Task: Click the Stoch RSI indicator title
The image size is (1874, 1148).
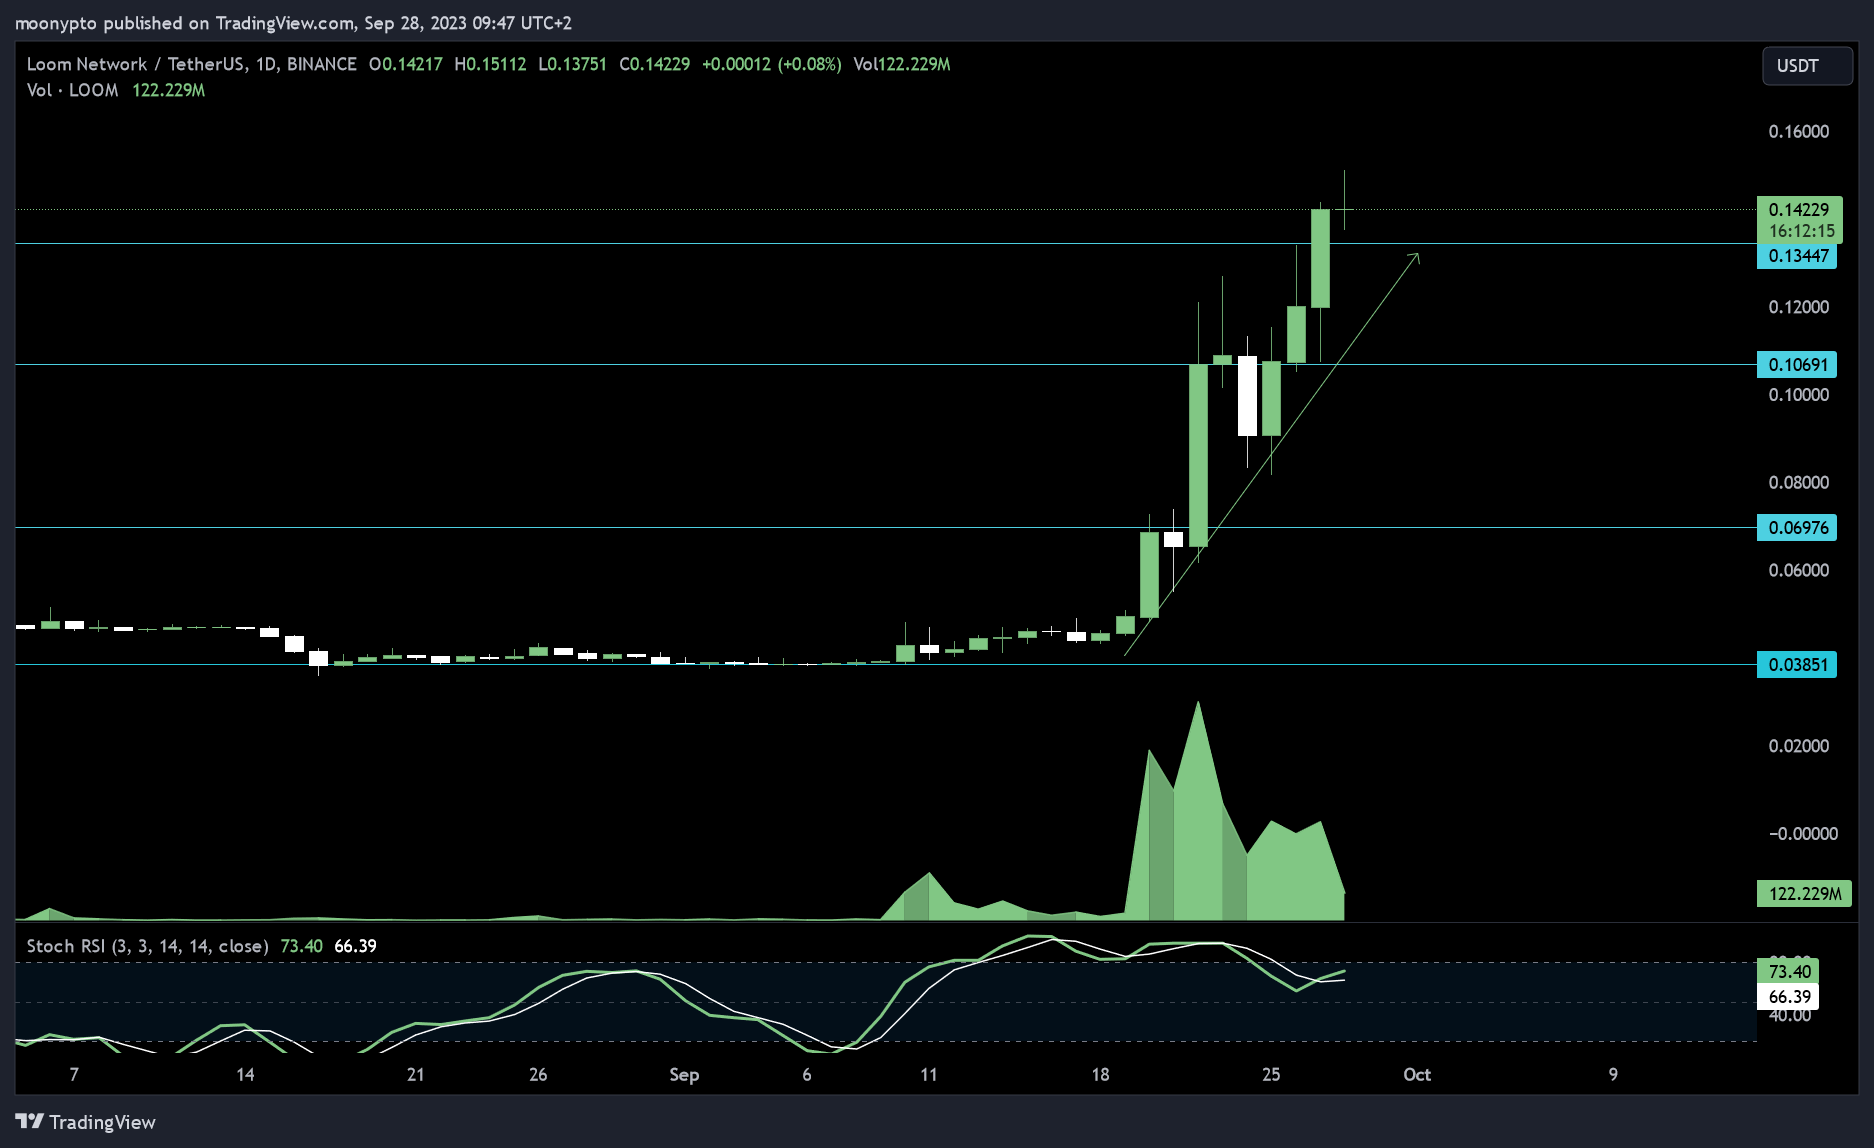Action: [147, 946]
